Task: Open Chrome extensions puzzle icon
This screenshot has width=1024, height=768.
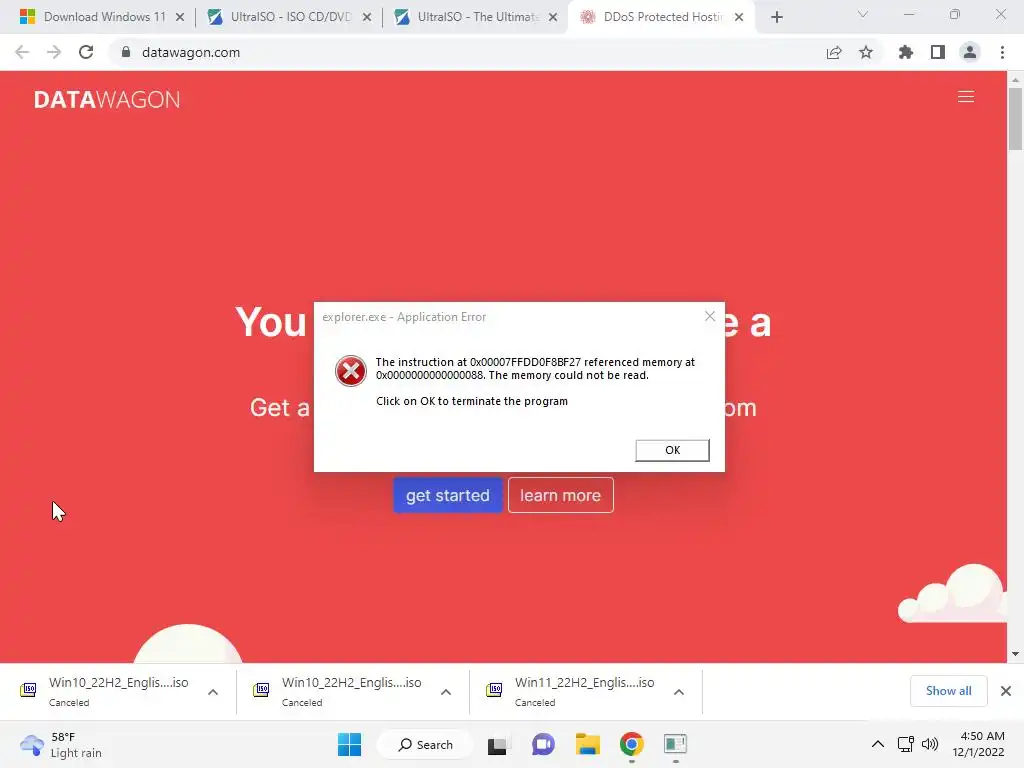Action: [x=906, y=52]
